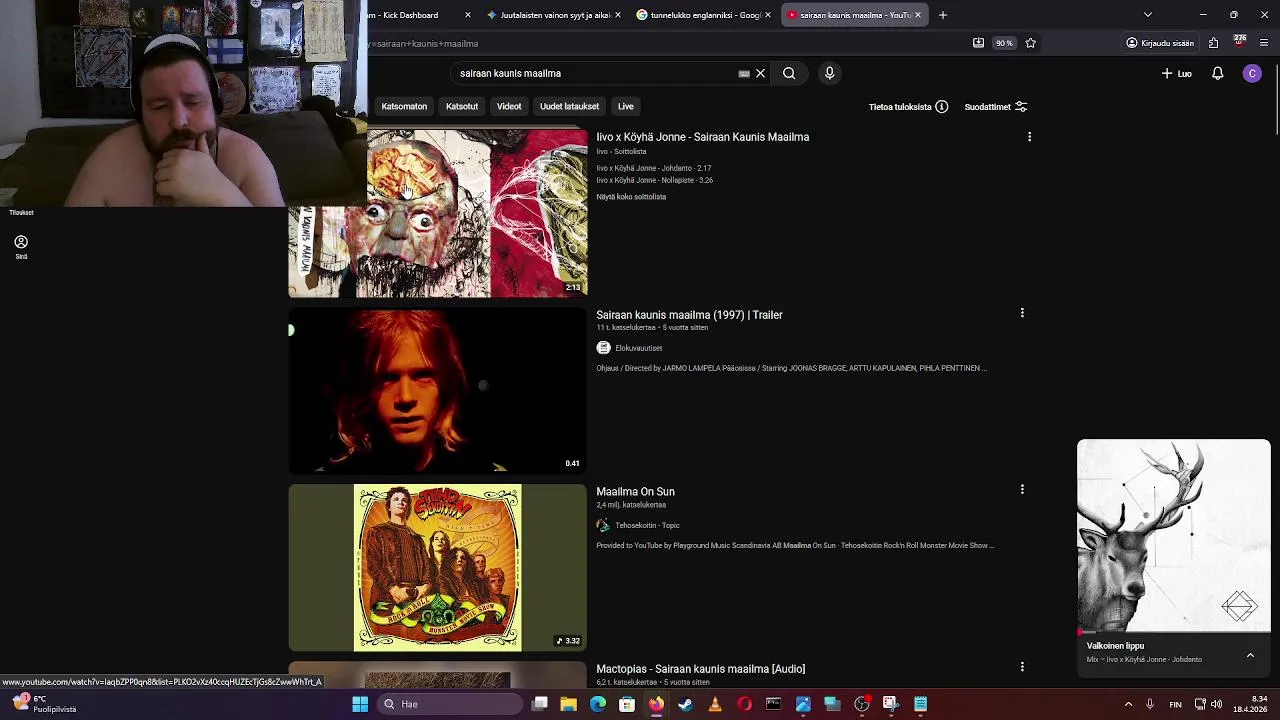Click the browser URL address field

(665, 43)
